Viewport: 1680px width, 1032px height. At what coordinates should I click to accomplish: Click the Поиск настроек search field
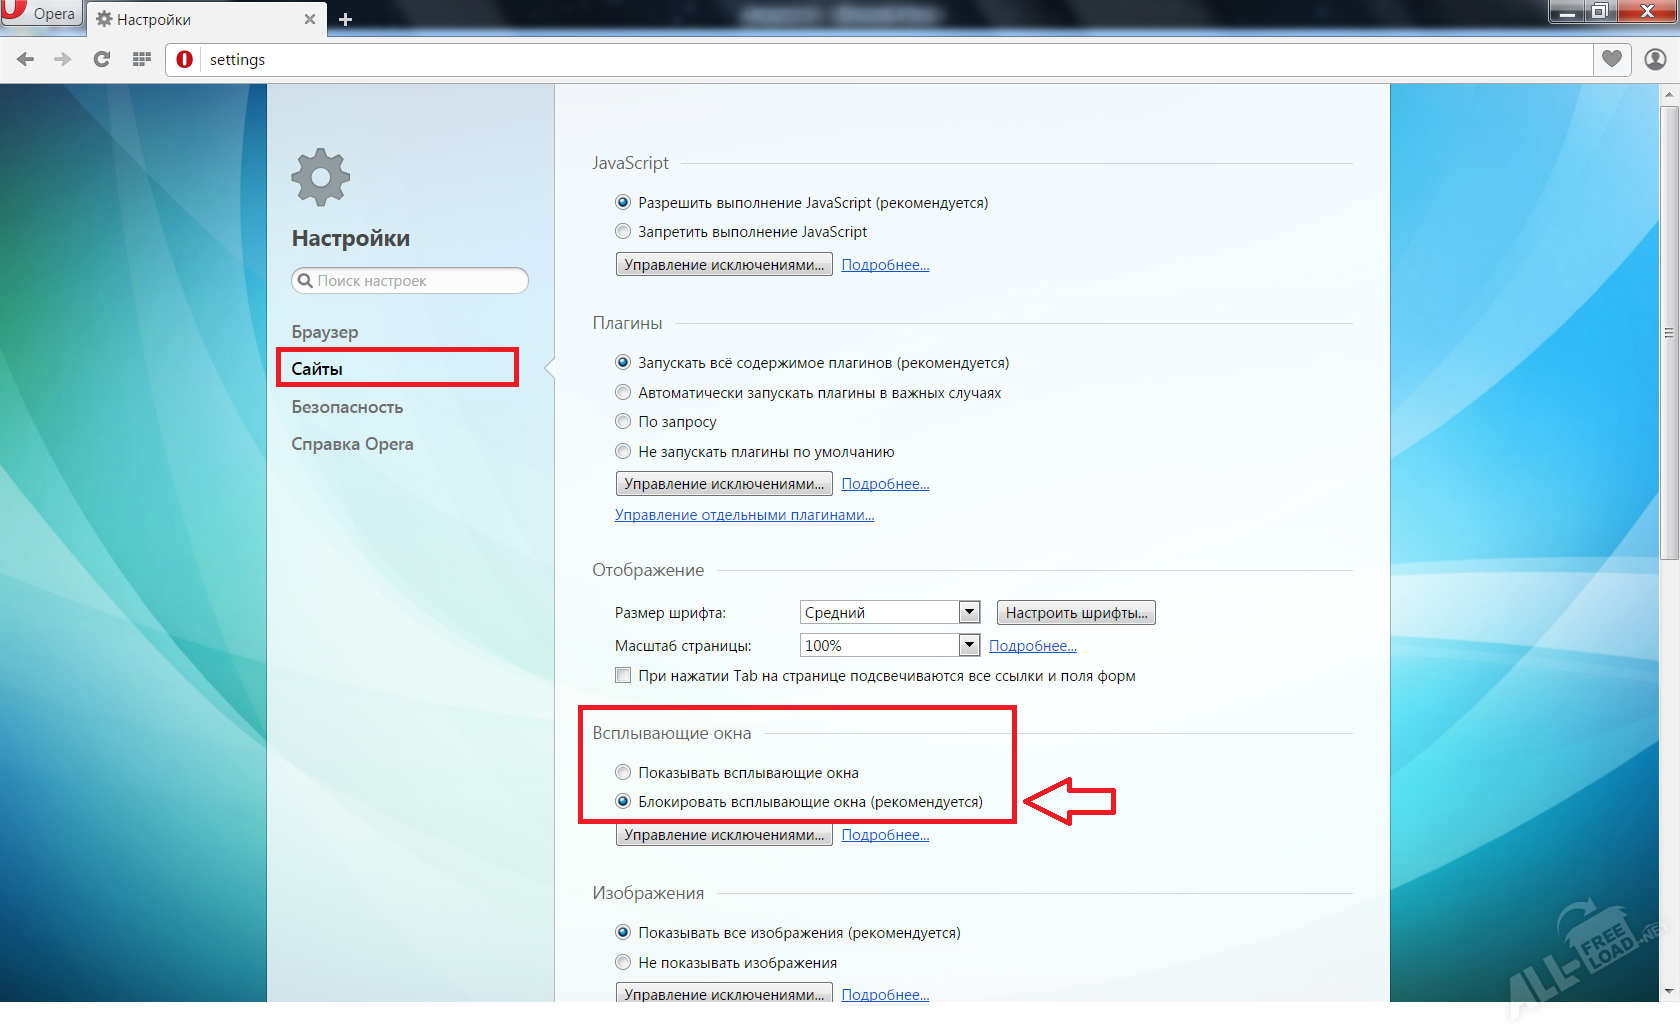click(409, 281)
